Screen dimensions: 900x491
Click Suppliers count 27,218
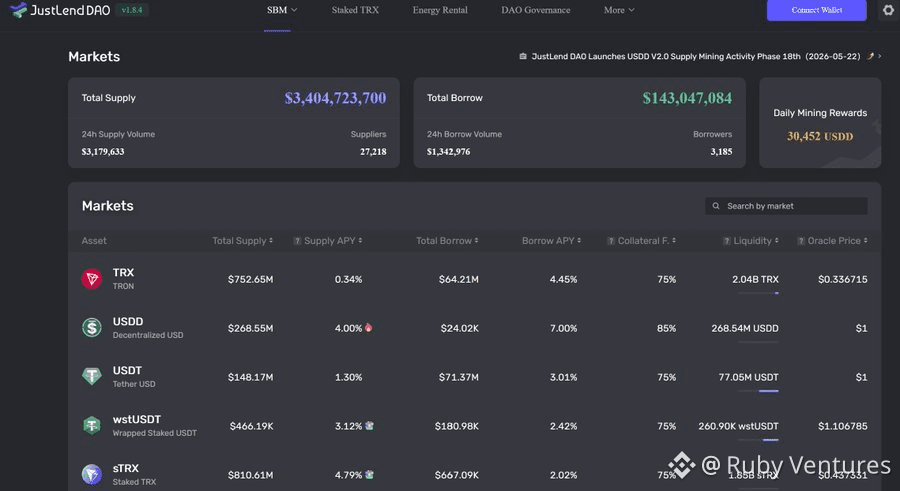pos(373,152)
